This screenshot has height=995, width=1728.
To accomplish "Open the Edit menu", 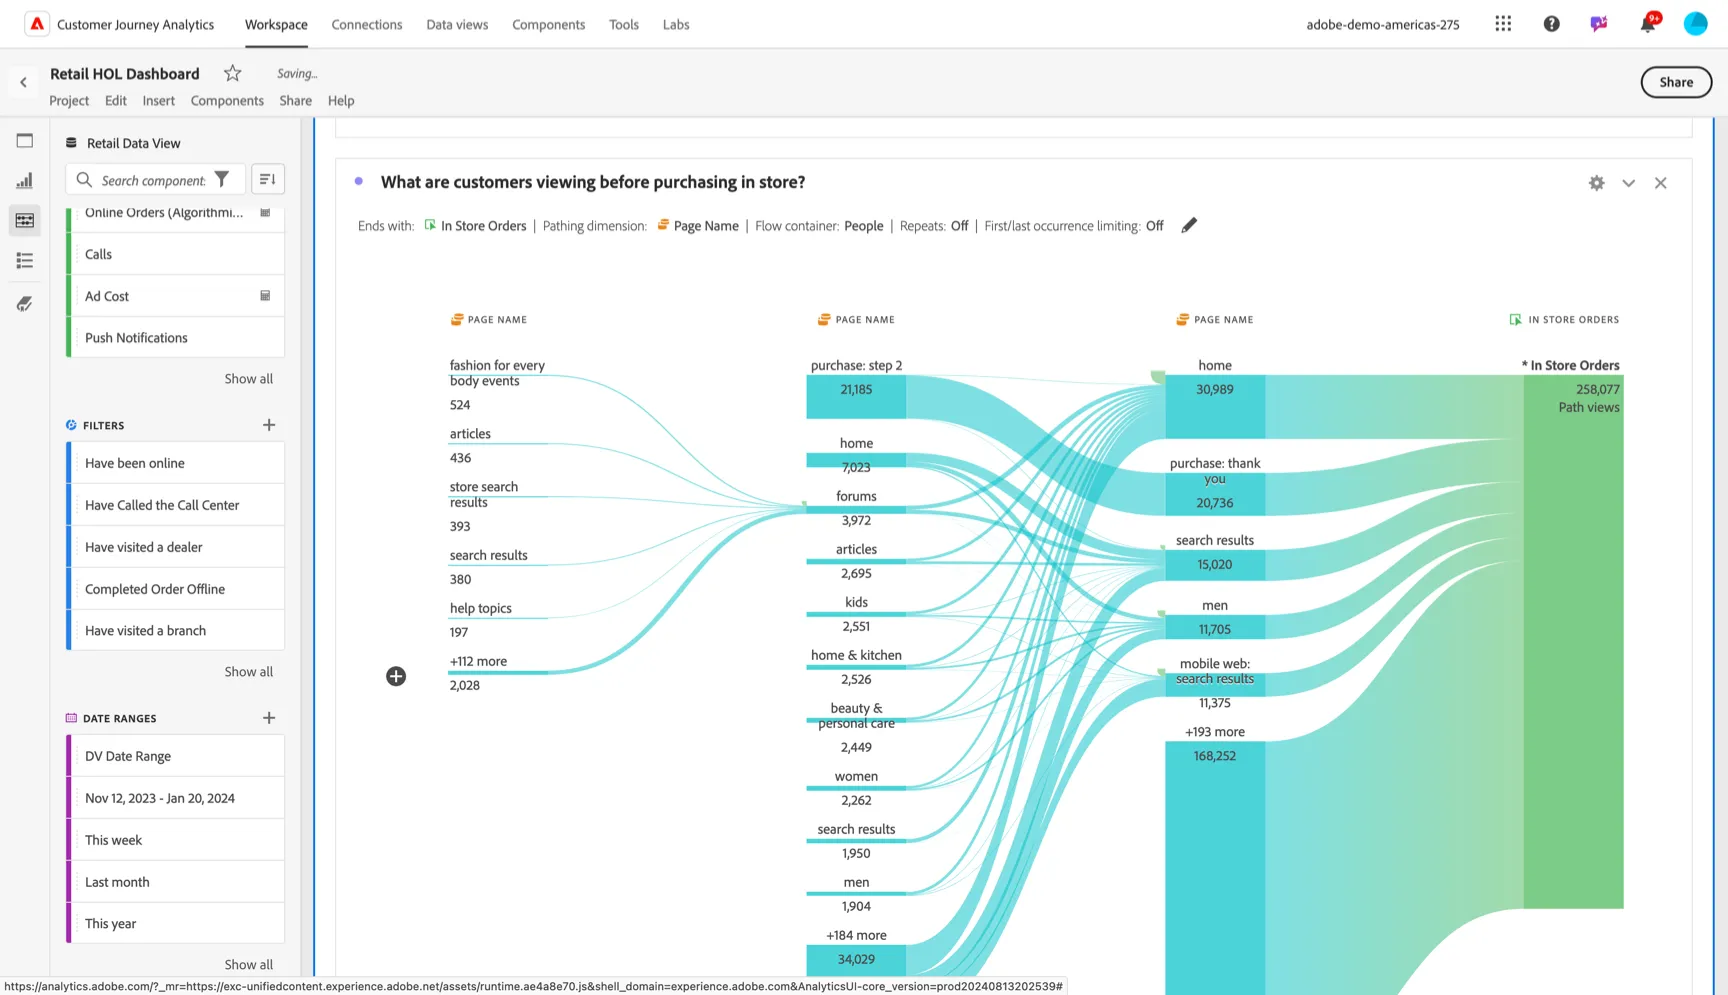I will click(x=116, y=100).
